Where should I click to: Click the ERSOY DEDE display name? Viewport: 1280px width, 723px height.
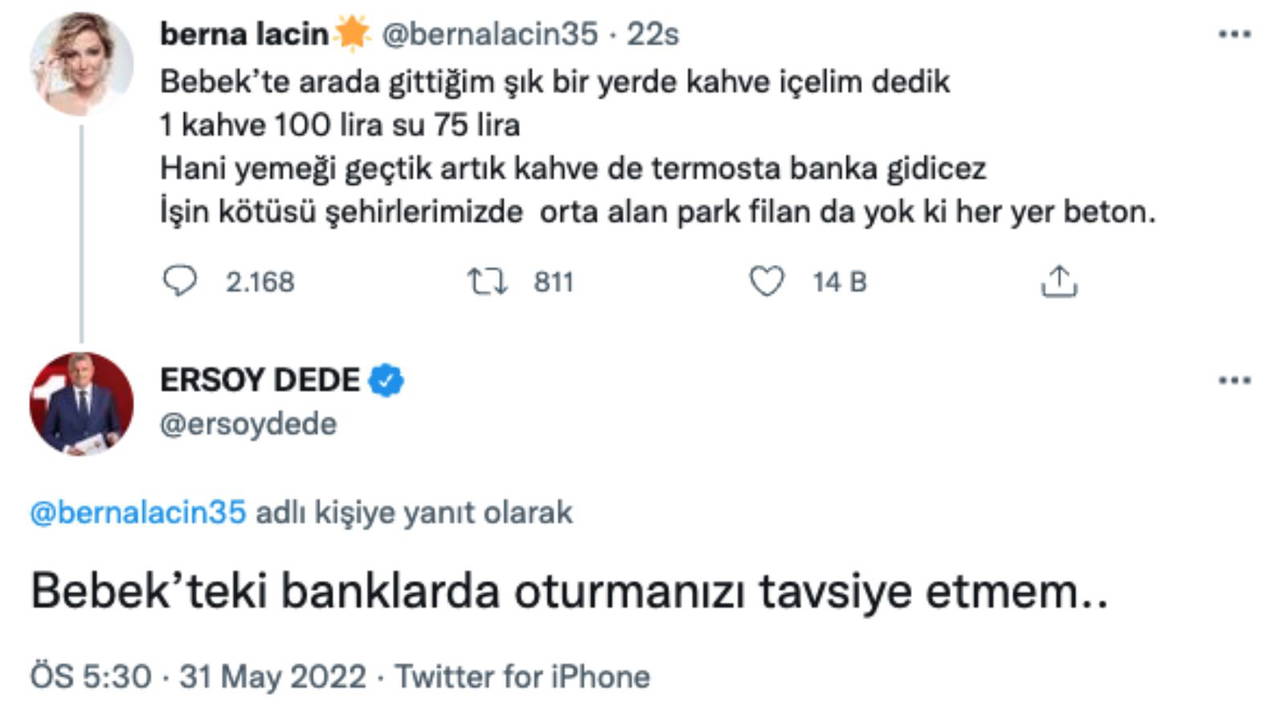pyautogui.click(x=259, y=380)
